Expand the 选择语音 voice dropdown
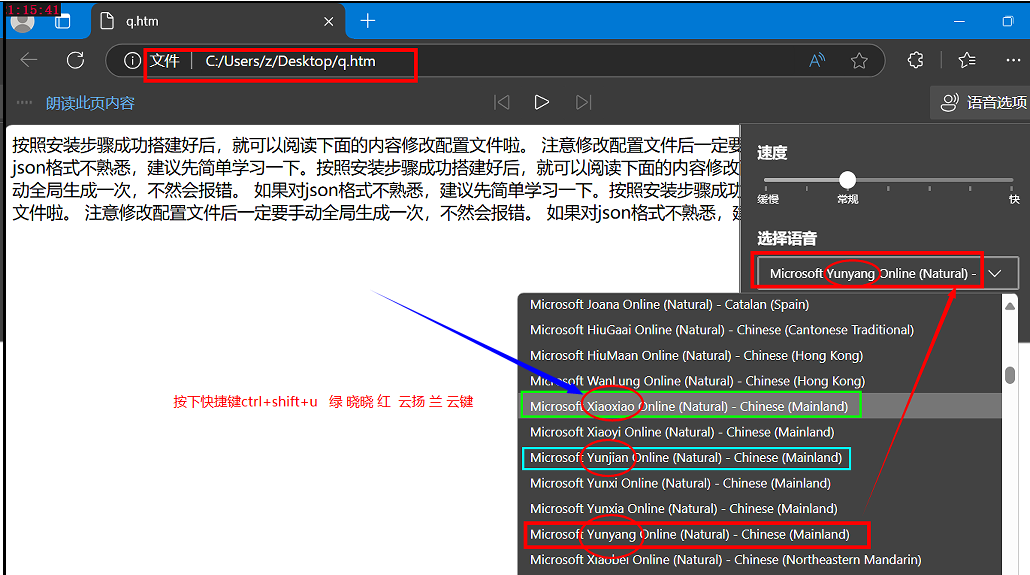Viewport: 1030px width, 575px height. point(887,273)
